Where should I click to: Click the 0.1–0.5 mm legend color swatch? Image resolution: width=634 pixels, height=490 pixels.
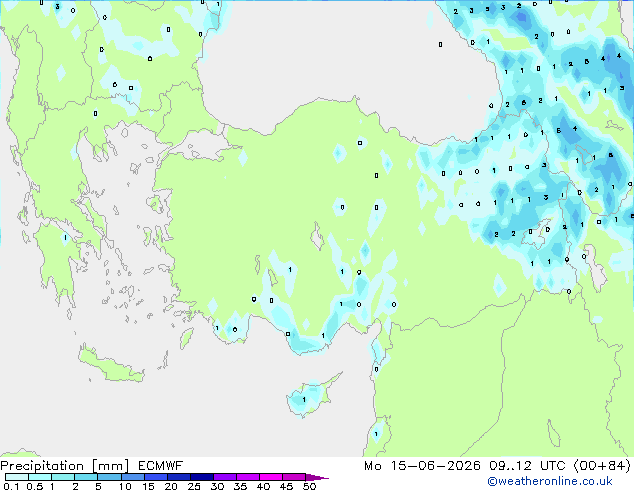17,477
